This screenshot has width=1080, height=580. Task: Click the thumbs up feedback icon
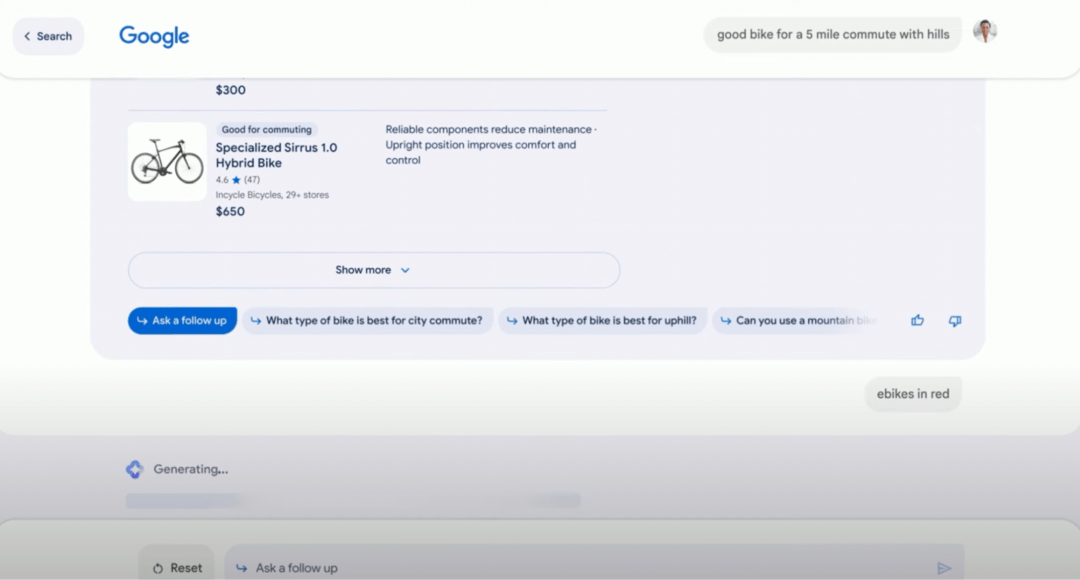[x=917, y=321]
